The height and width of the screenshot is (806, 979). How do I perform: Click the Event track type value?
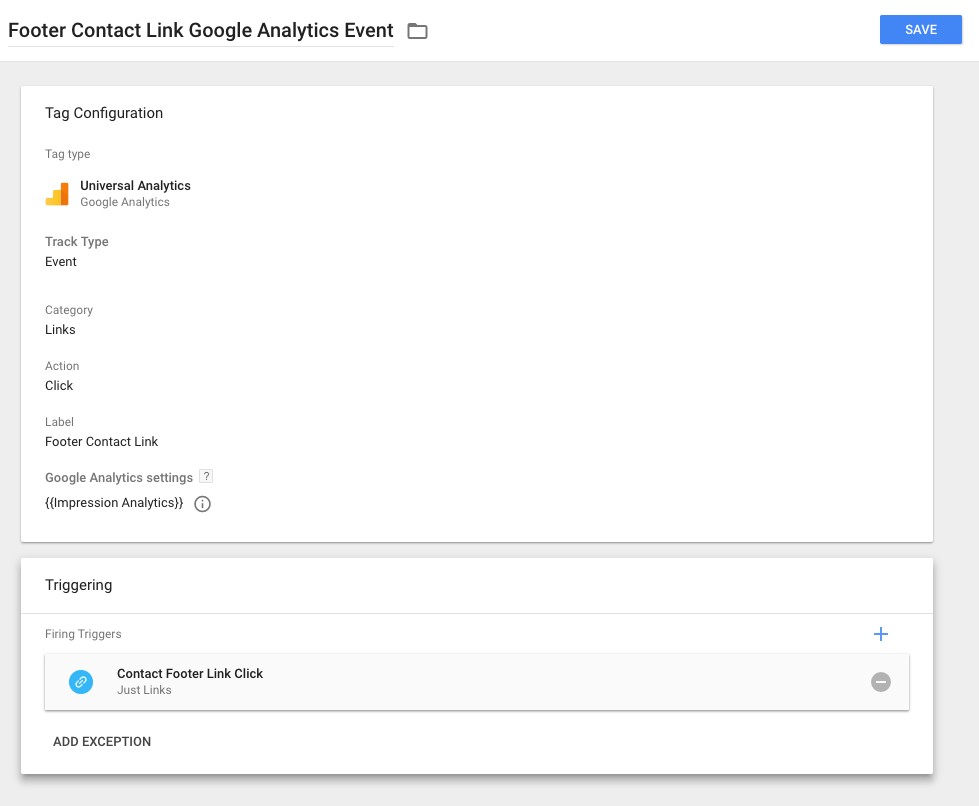click(61, 262)
